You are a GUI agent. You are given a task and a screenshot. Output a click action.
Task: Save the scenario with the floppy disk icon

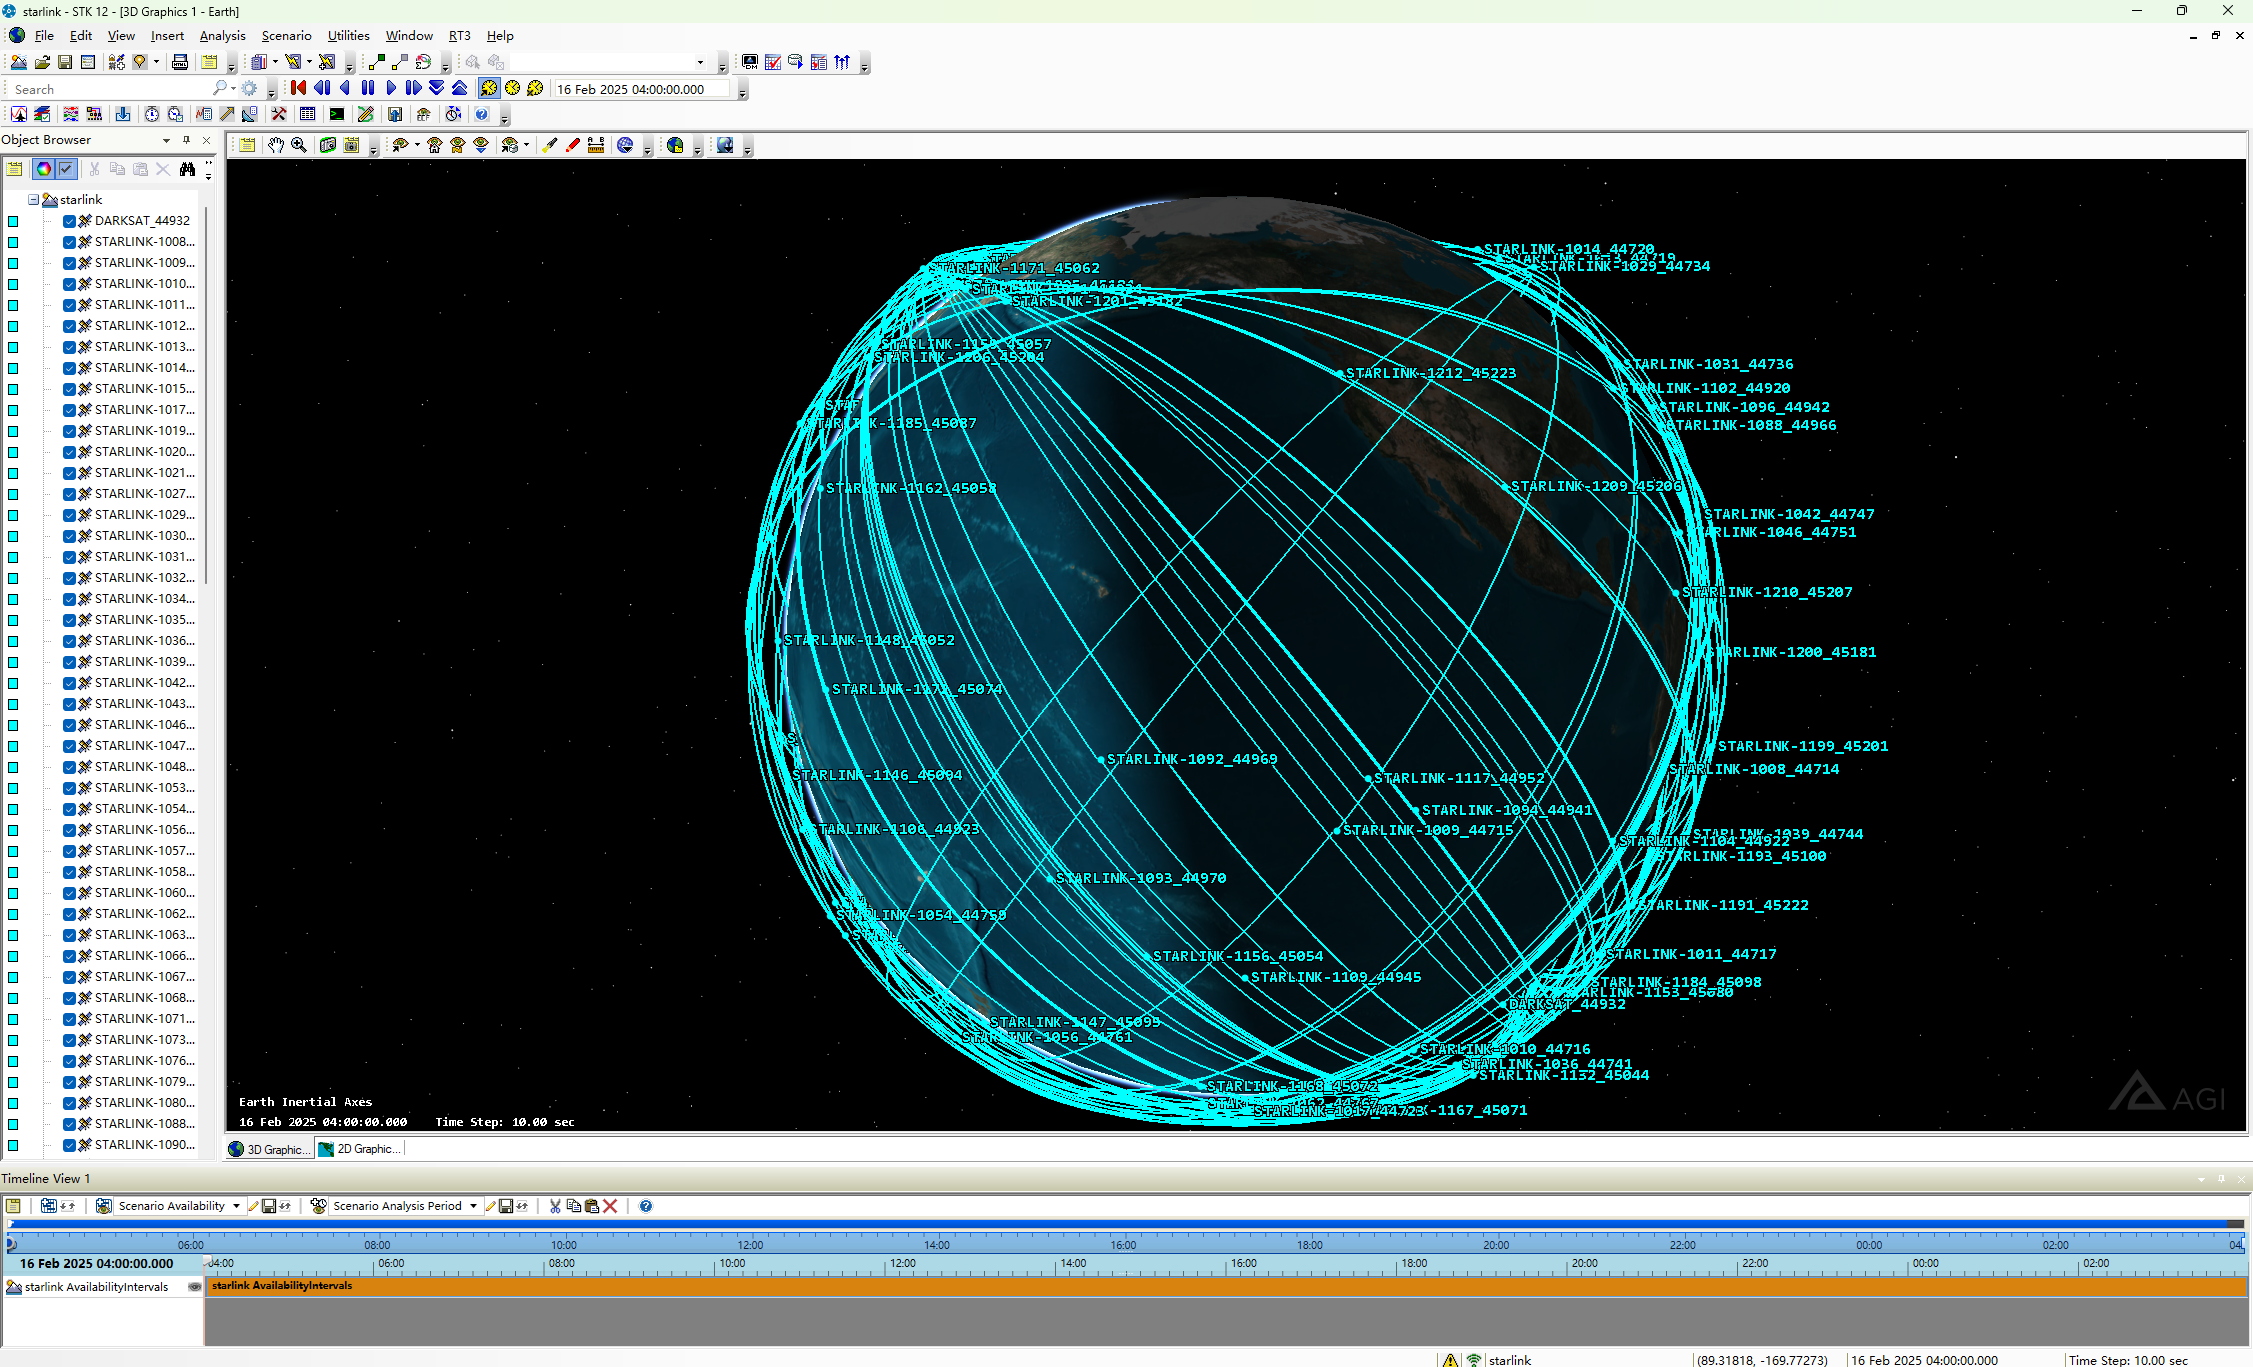pos(65,62)
